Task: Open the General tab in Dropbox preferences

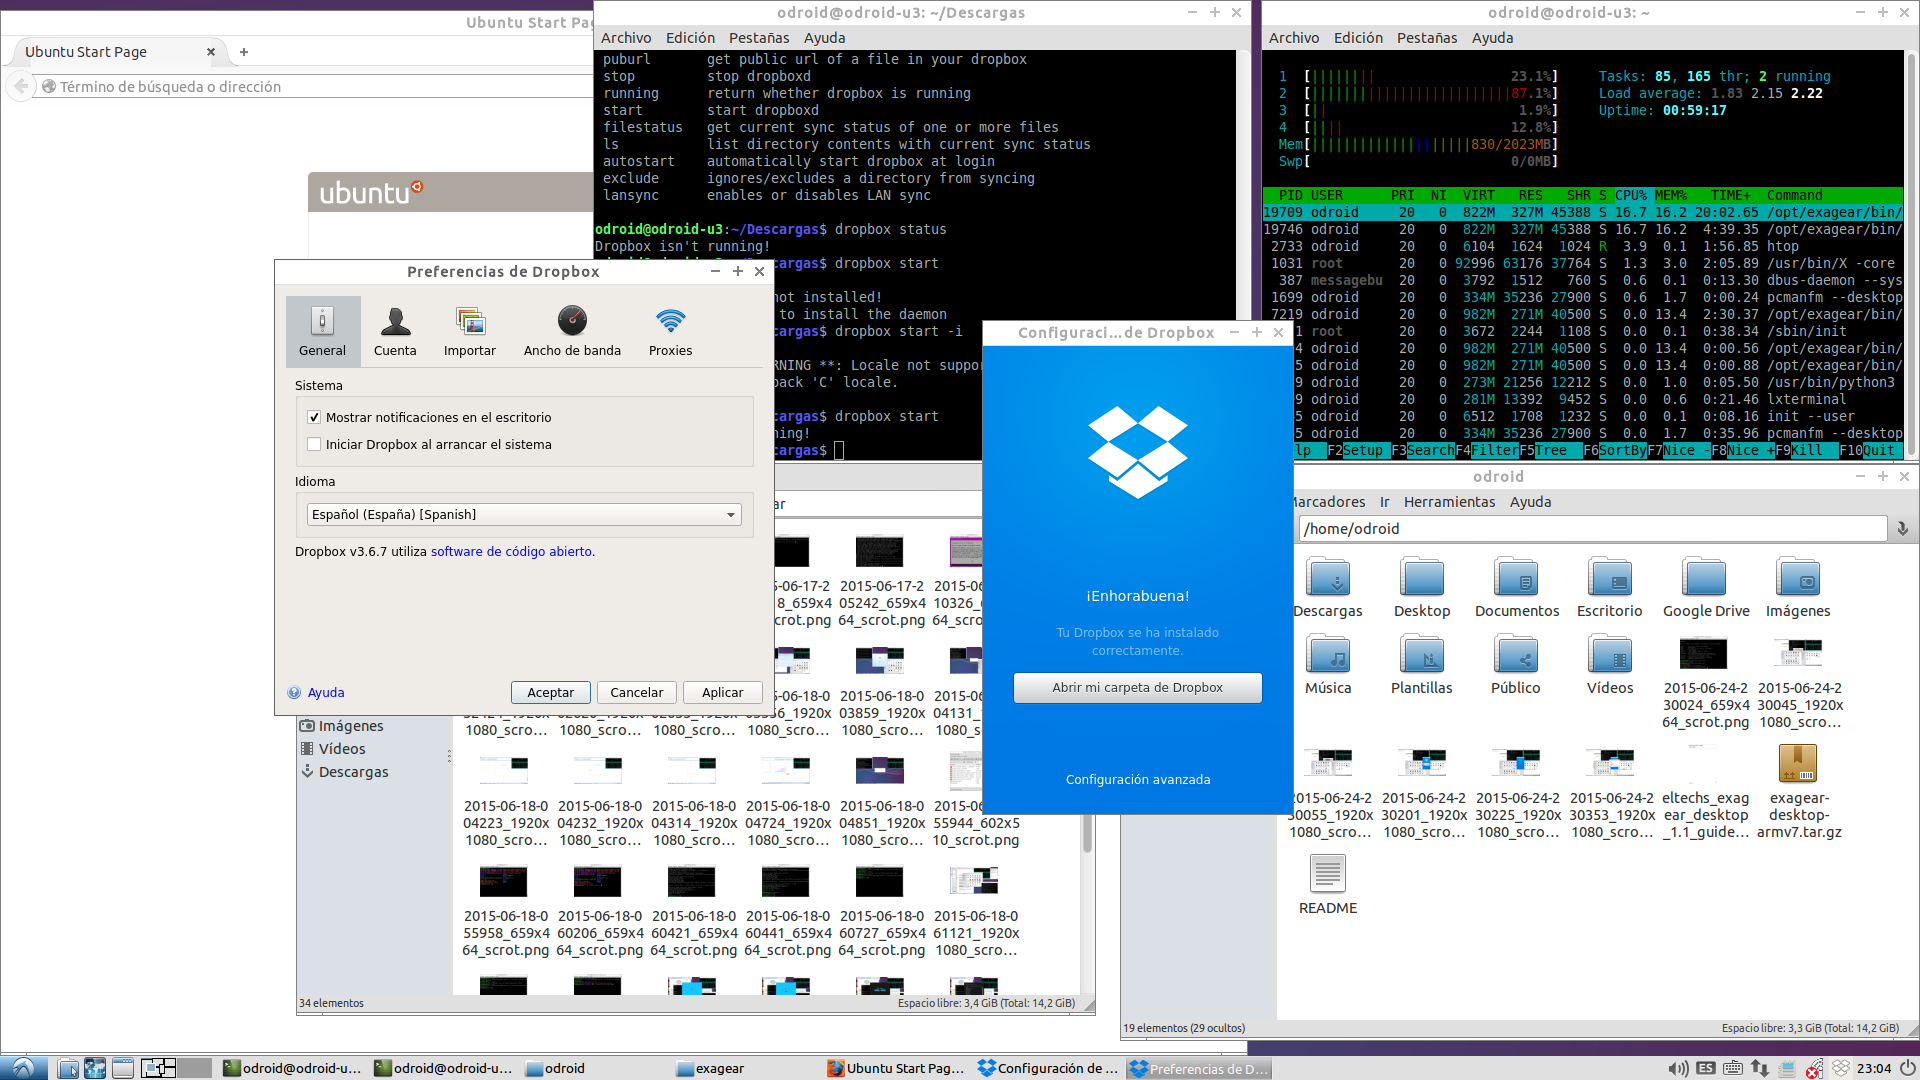Action: click(x=322, y=330)
